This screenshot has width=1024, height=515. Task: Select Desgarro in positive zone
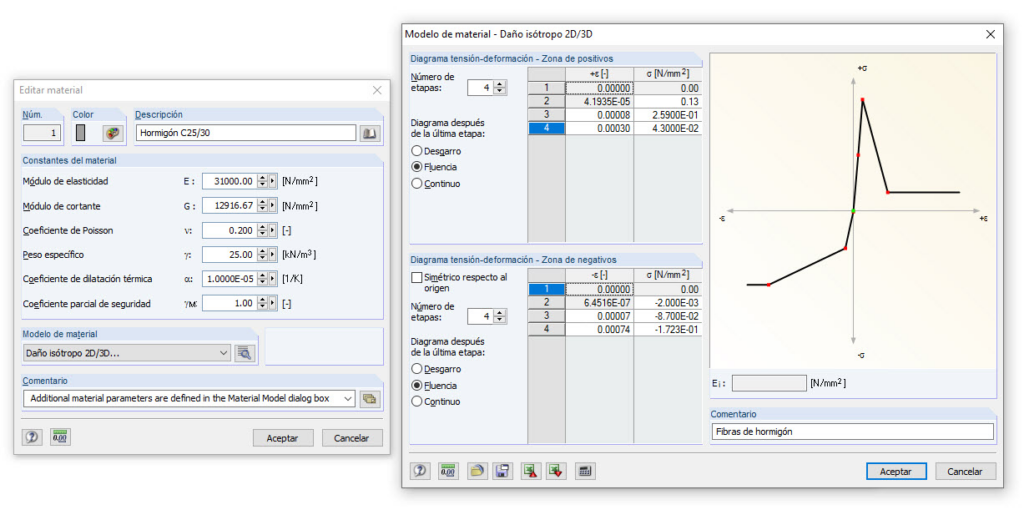tap(417, 151)
